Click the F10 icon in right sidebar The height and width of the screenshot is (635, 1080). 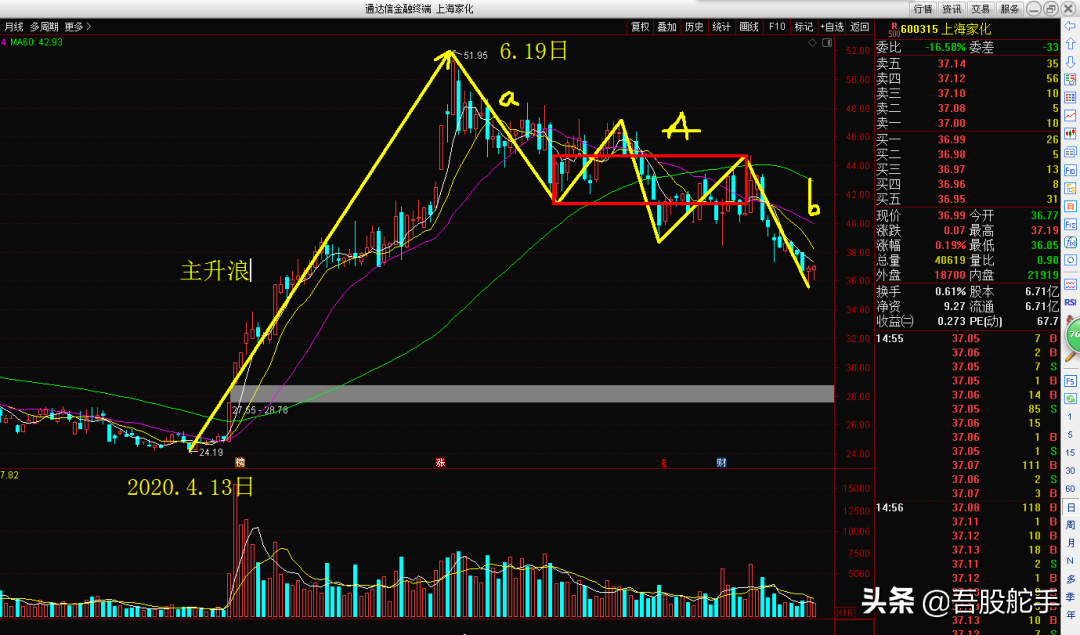click(x=1070, y=170)
